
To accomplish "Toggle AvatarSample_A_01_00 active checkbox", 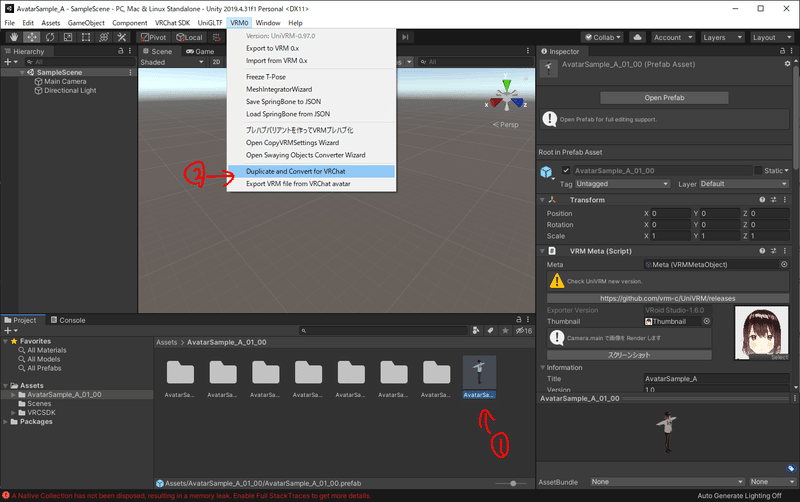I will tap(566, 170).
